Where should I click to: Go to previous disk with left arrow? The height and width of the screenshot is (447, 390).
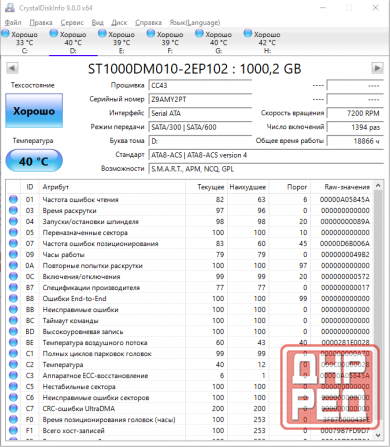12,68
